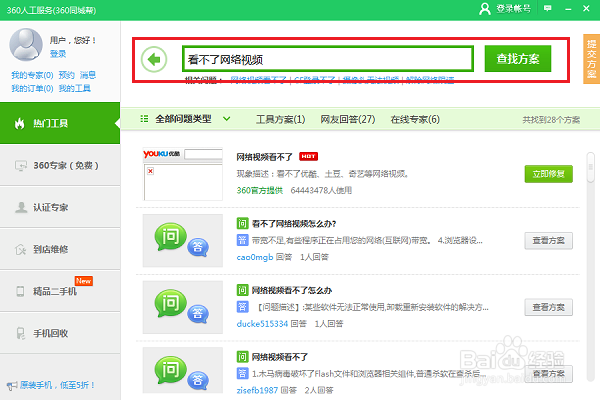Switch to 网友回答(27) tab
Screen dimensions: 600x400
[348, 119]
